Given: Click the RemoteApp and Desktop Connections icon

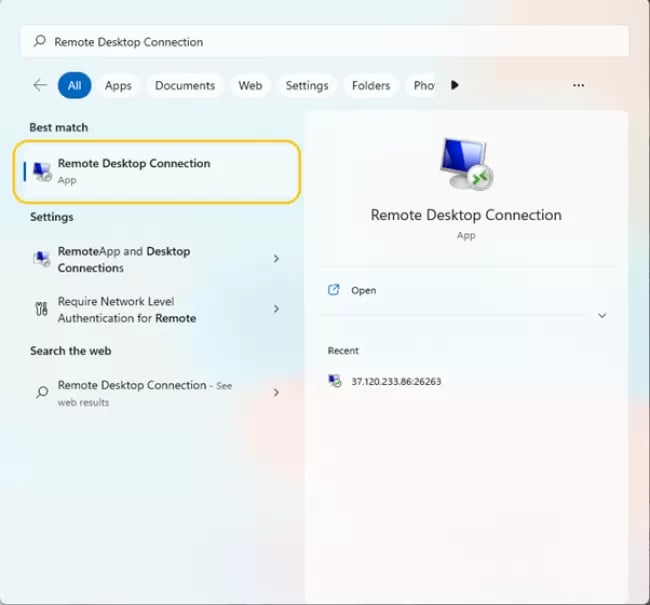Looking at the screenshot, I should (41, 259).
